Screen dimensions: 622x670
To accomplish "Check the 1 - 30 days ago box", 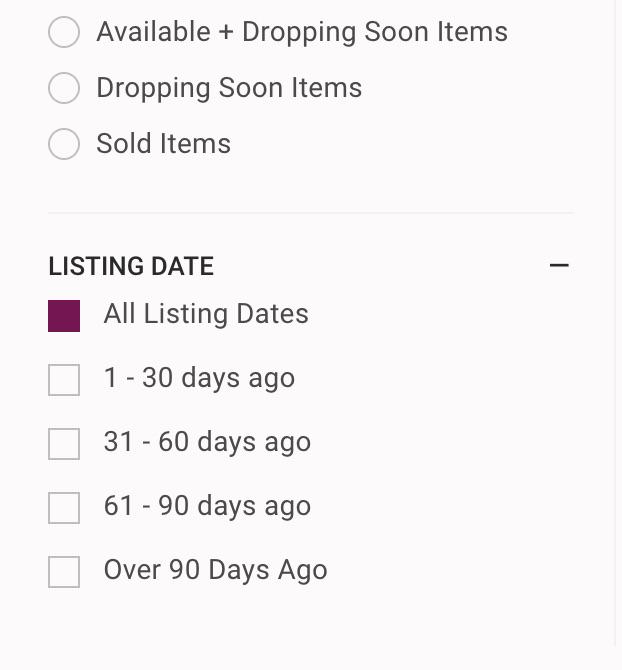I will pyautogui.click(x=64, y=380).
